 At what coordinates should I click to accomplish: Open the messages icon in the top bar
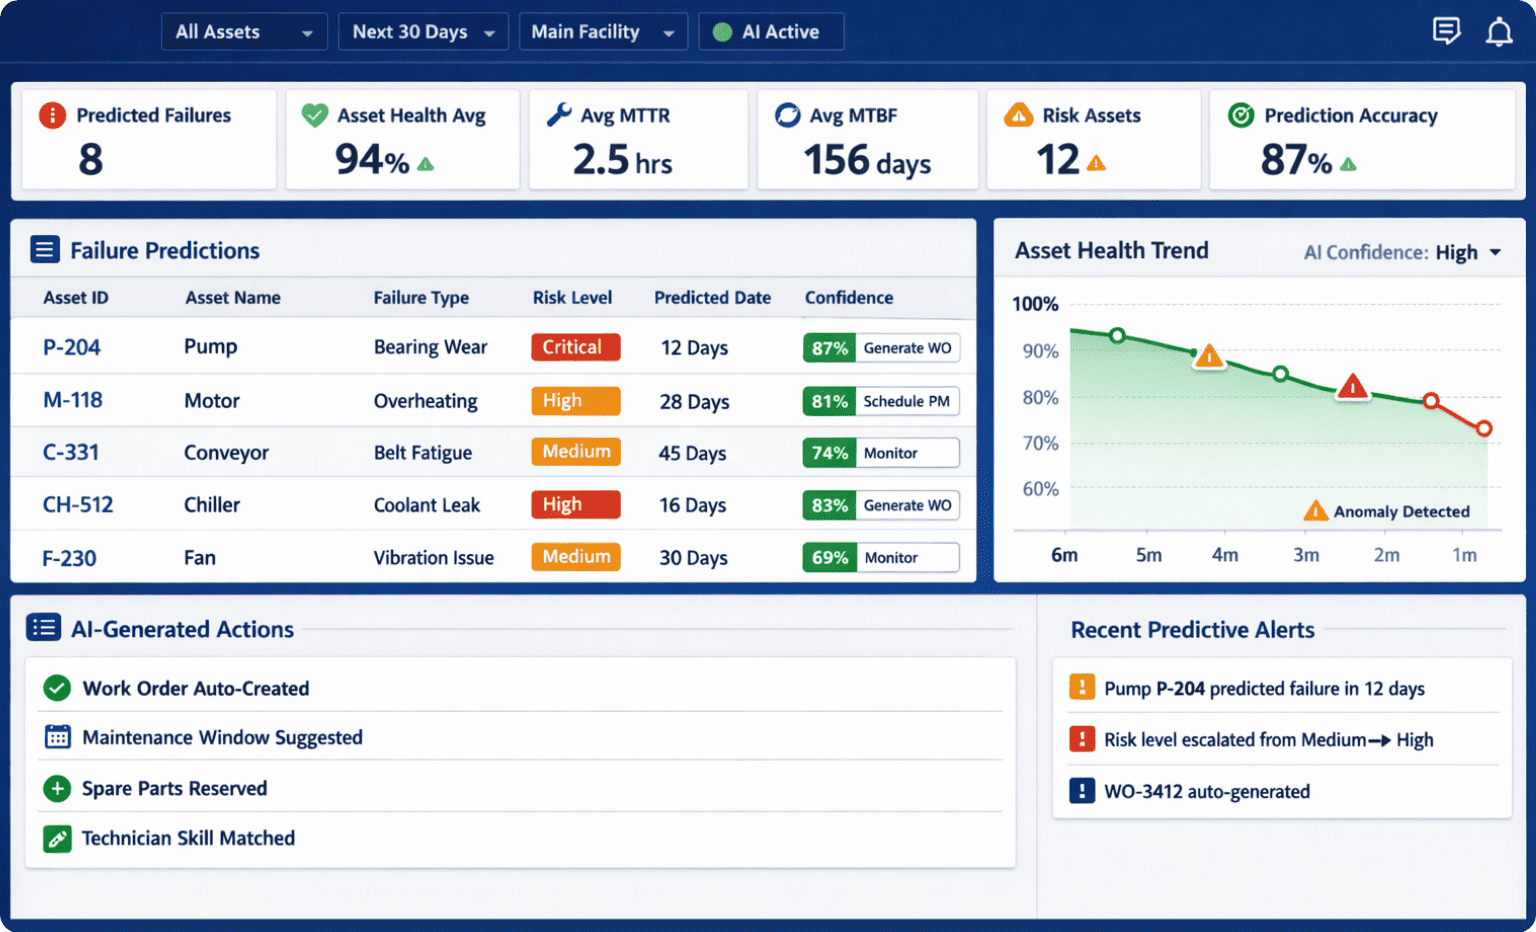1446,31
